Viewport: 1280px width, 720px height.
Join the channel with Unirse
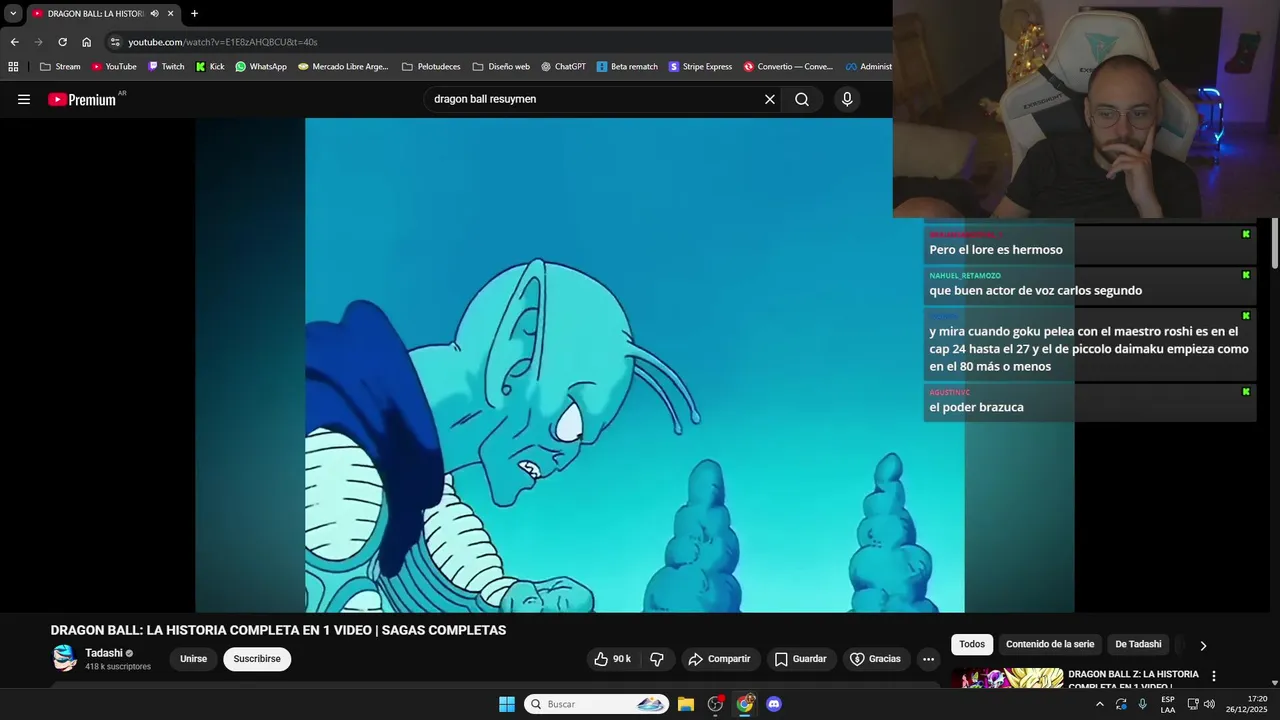click(x=193, y=659)
